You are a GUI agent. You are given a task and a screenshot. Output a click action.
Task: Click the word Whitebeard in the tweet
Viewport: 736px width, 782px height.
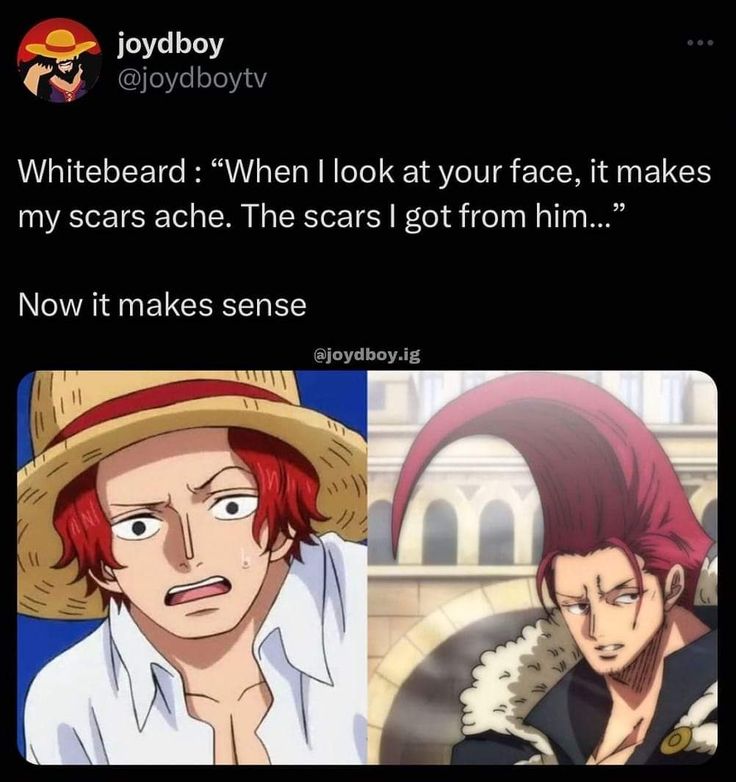click(102, 172)
